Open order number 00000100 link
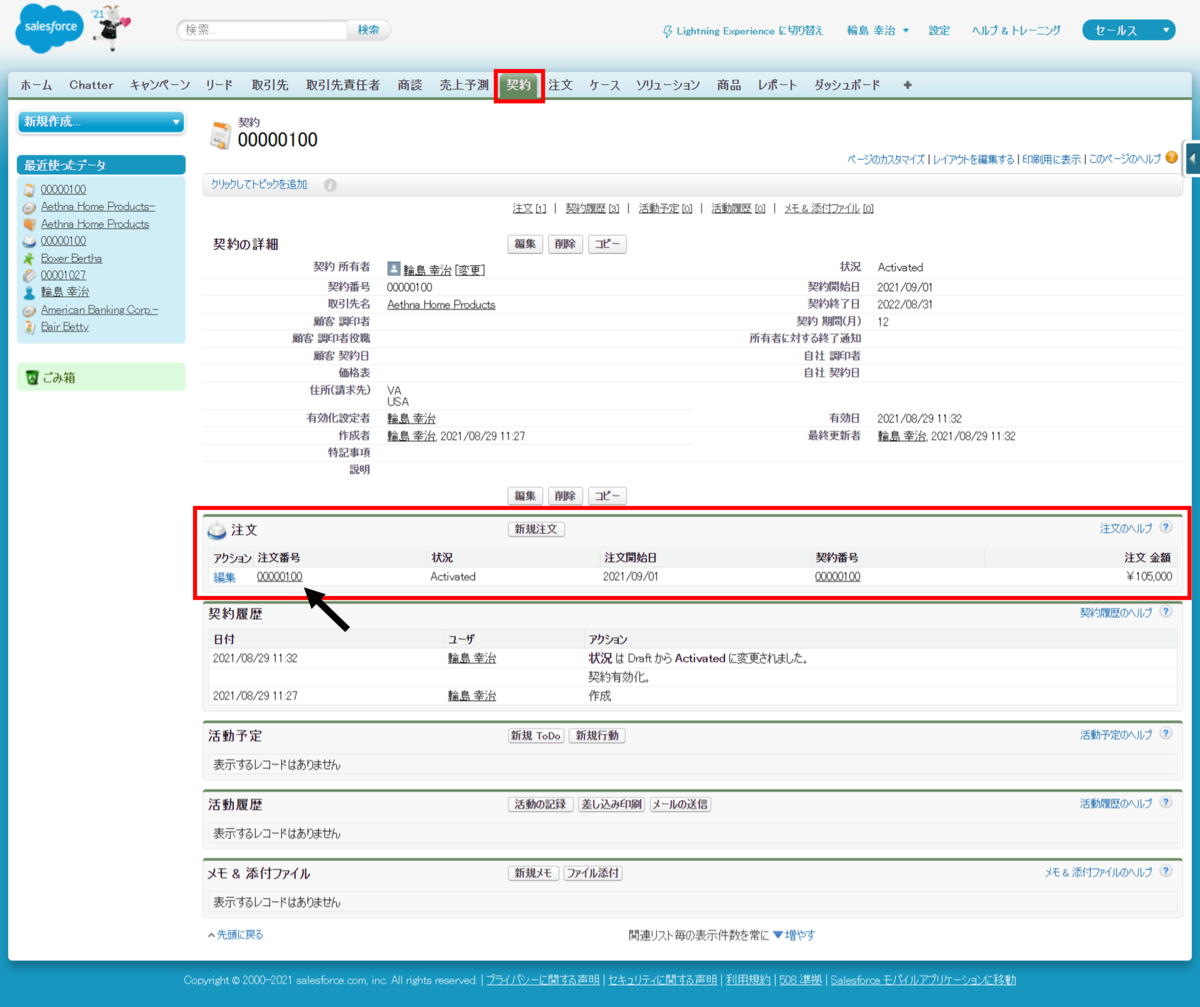1200x1007 pixels. 280,577
